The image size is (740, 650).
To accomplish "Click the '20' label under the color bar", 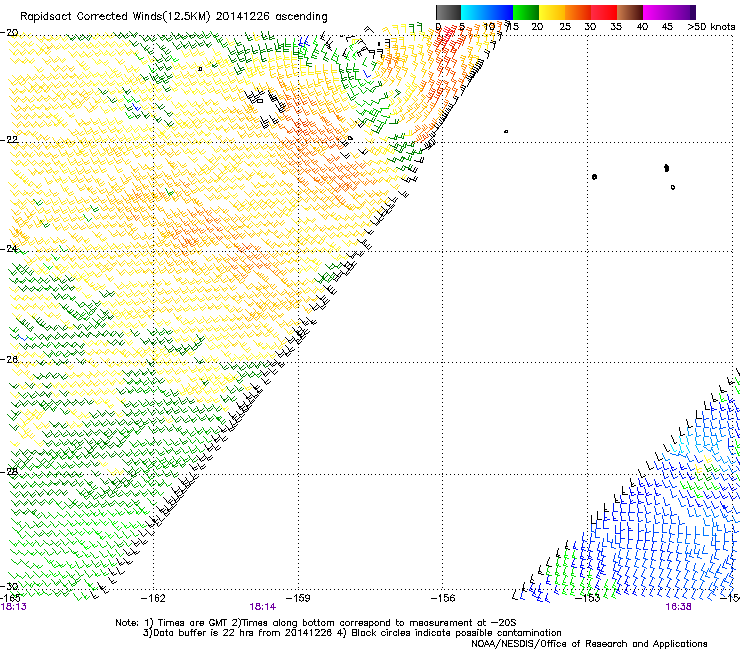I will pos(537,27).
